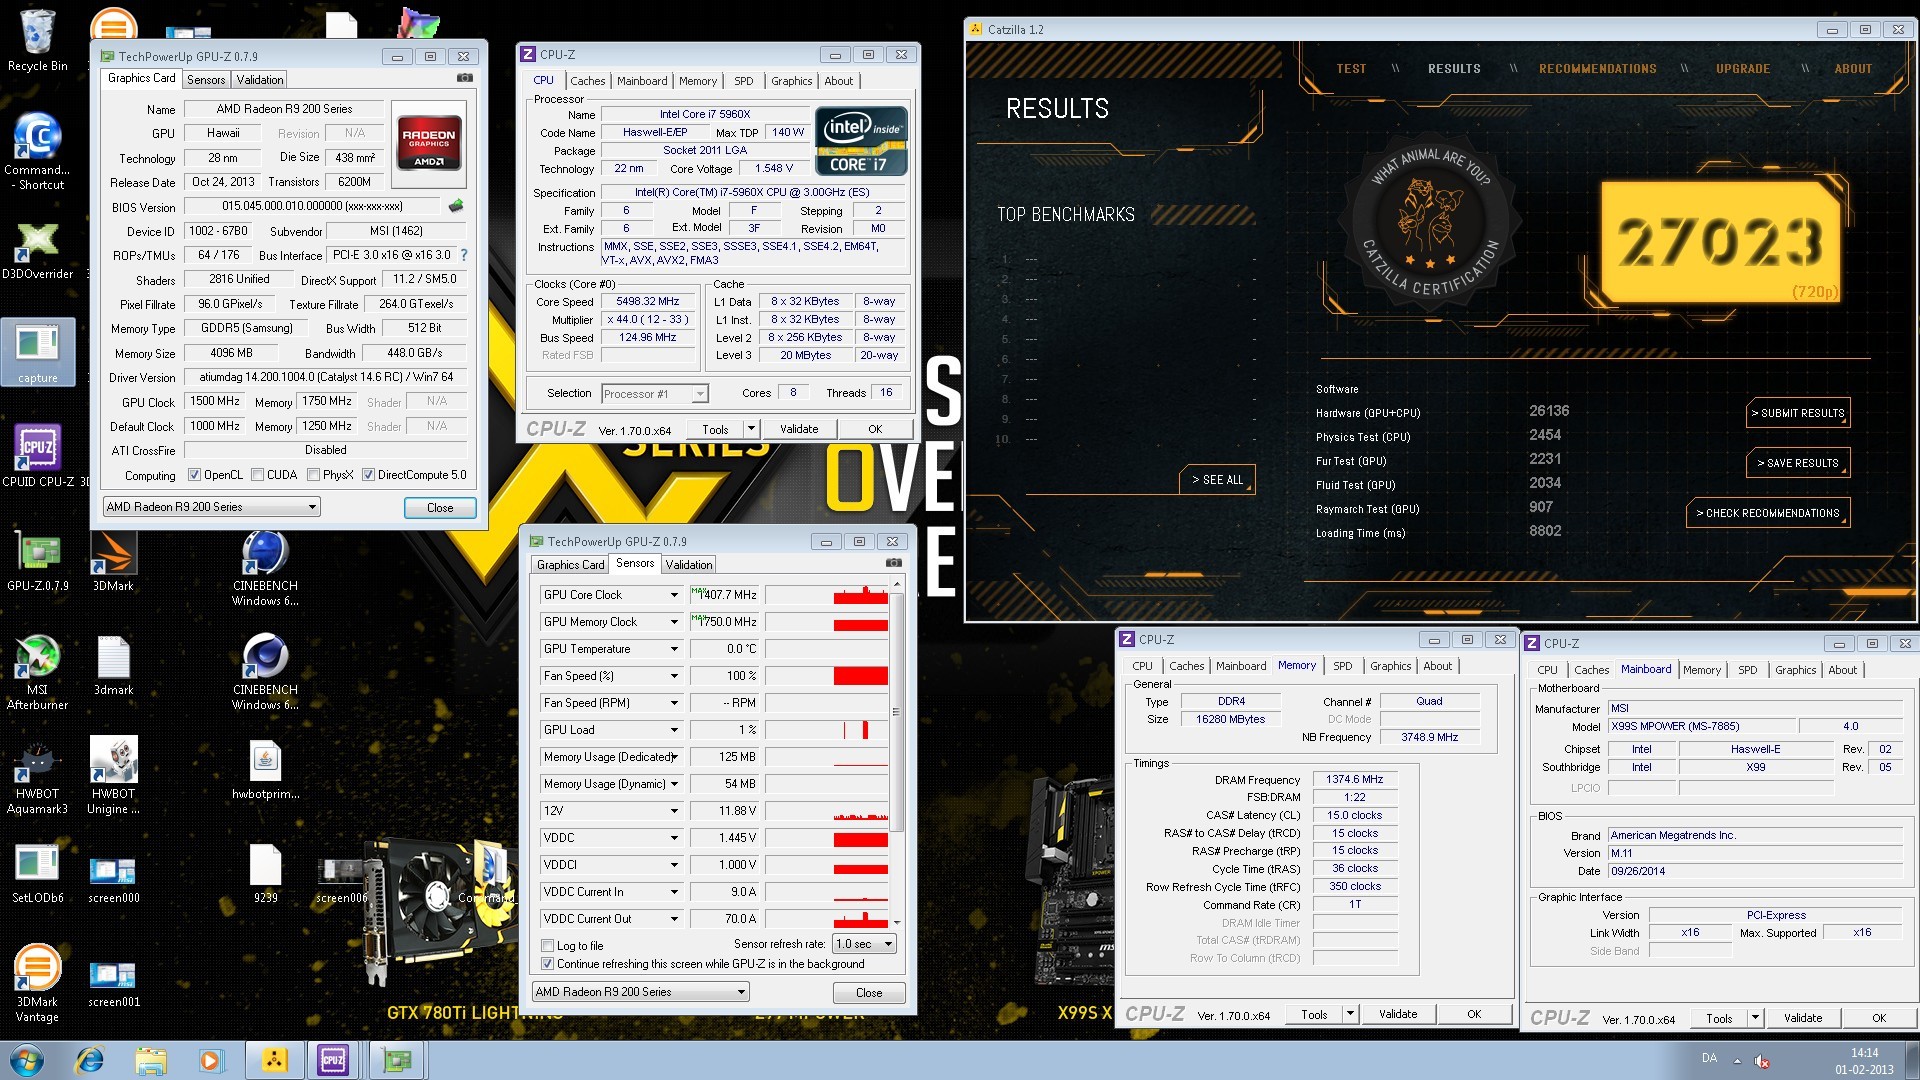Expand GPU Temperature sensor dropdown
The width and height of the screenshot is (1920, 1080).
click(674, 649)
